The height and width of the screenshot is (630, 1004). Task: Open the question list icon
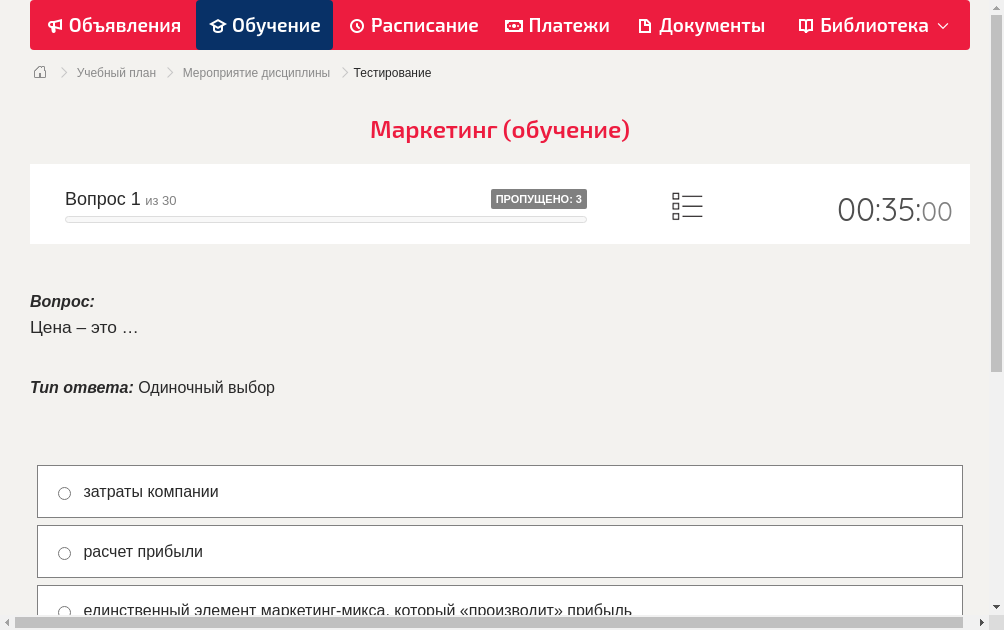[687, 205]
